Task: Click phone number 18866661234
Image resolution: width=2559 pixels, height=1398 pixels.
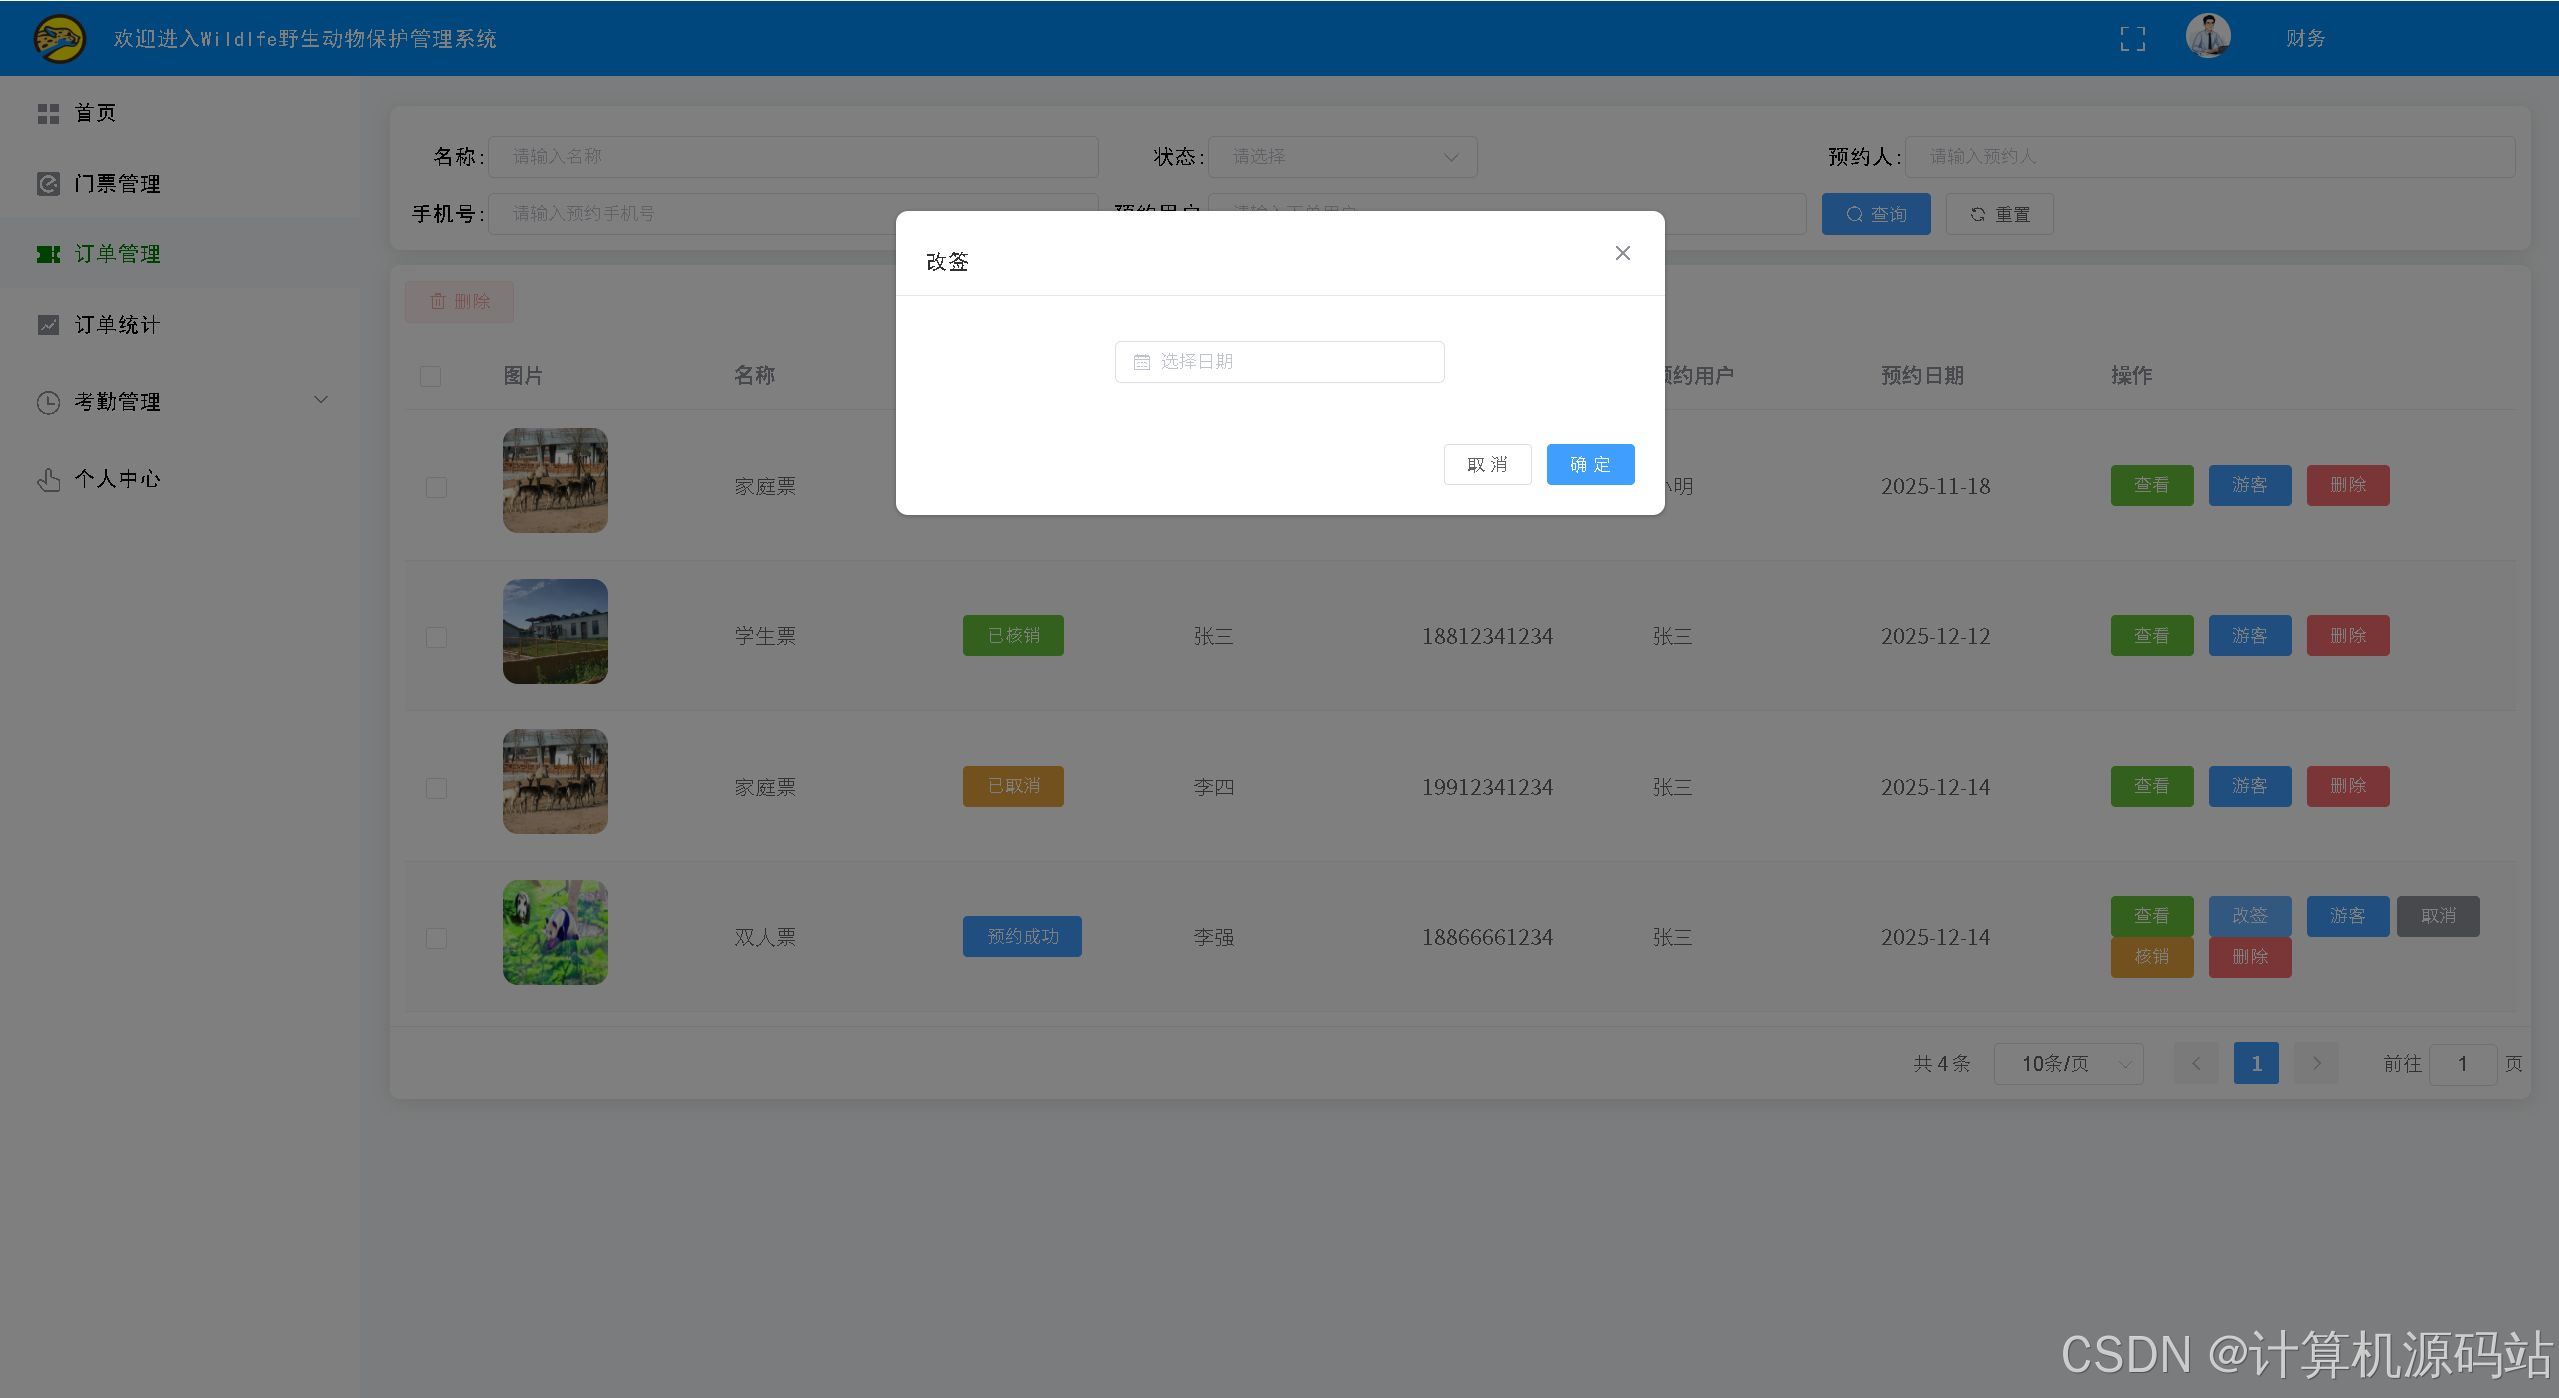Action: (1487, 937)
